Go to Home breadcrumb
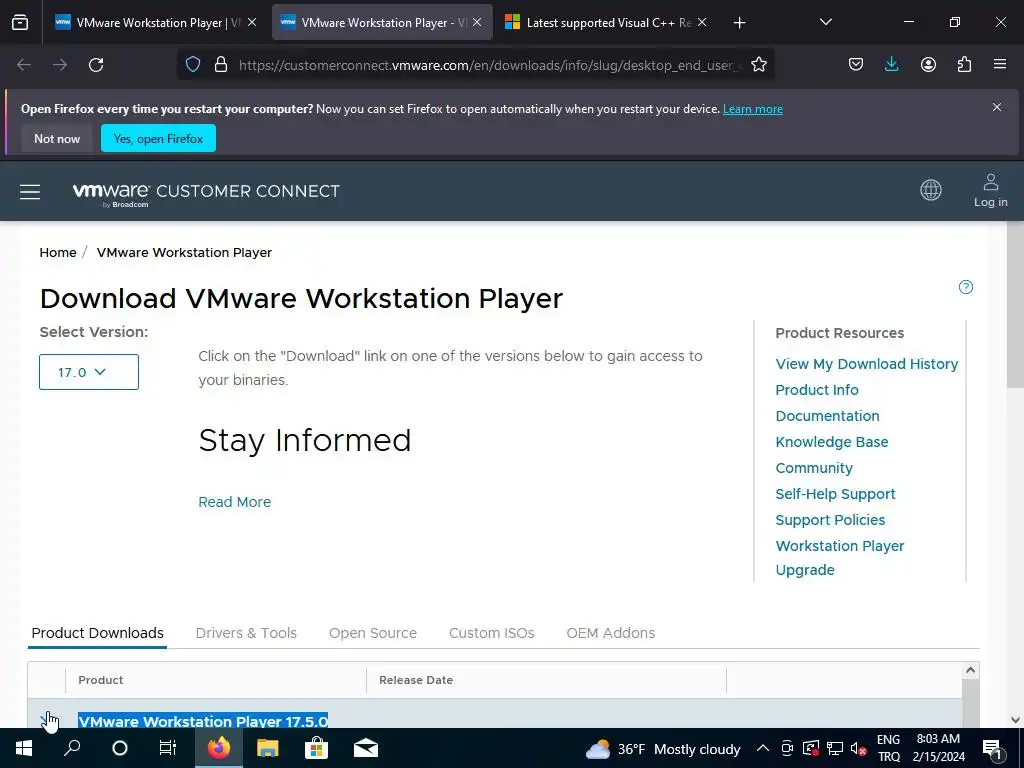This screenshot has height=768, width=1024. pyautogui.click(x=57, y=253)
